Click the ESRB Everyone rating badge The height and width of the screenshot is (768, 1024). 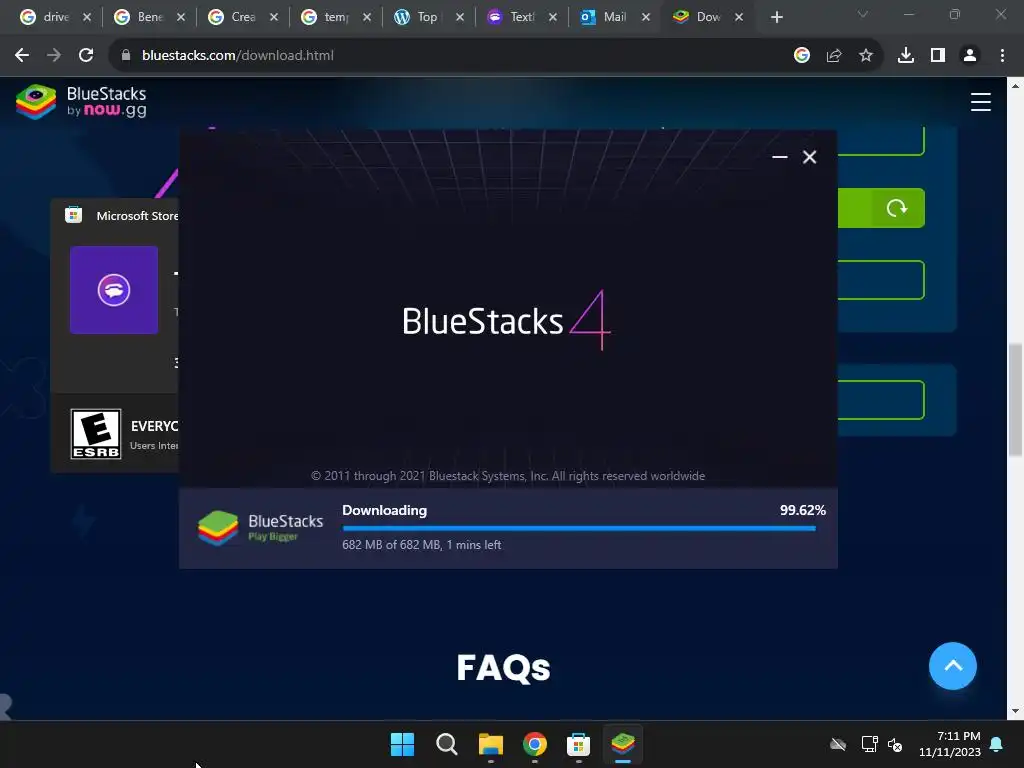pos(96,434)
